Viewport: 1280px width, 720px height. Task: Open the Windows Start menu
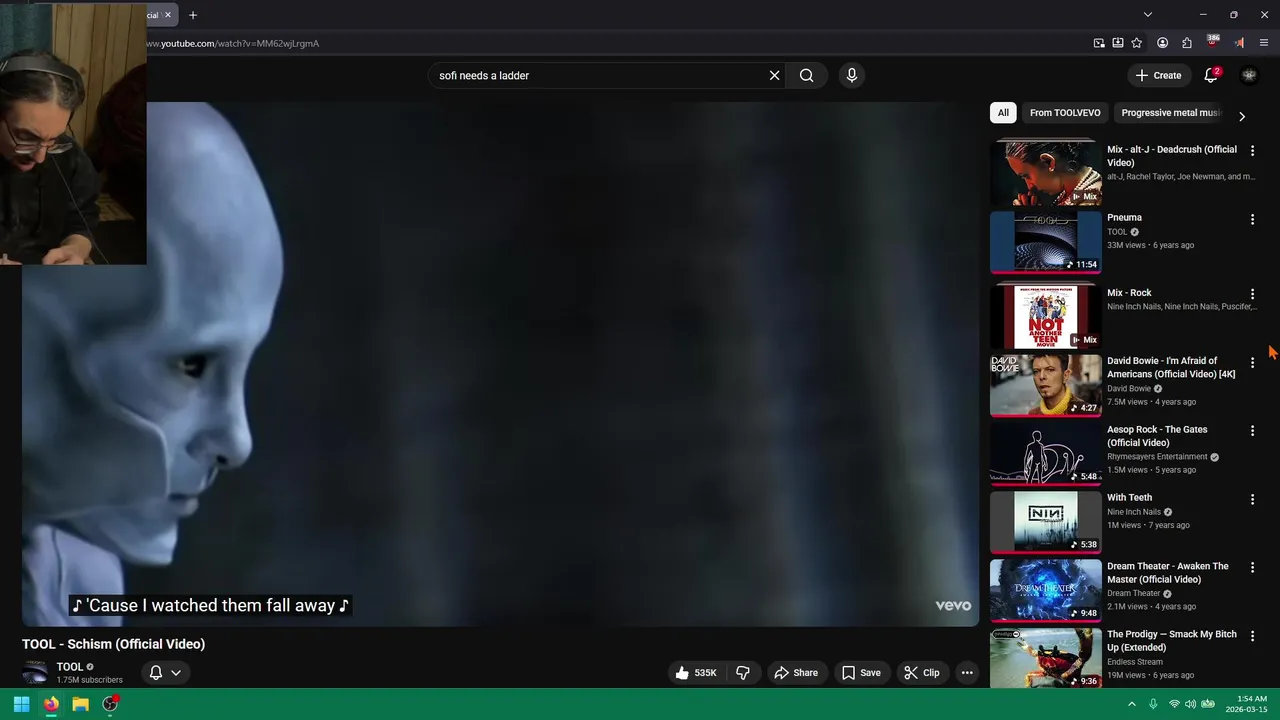[x=21, y=704]
